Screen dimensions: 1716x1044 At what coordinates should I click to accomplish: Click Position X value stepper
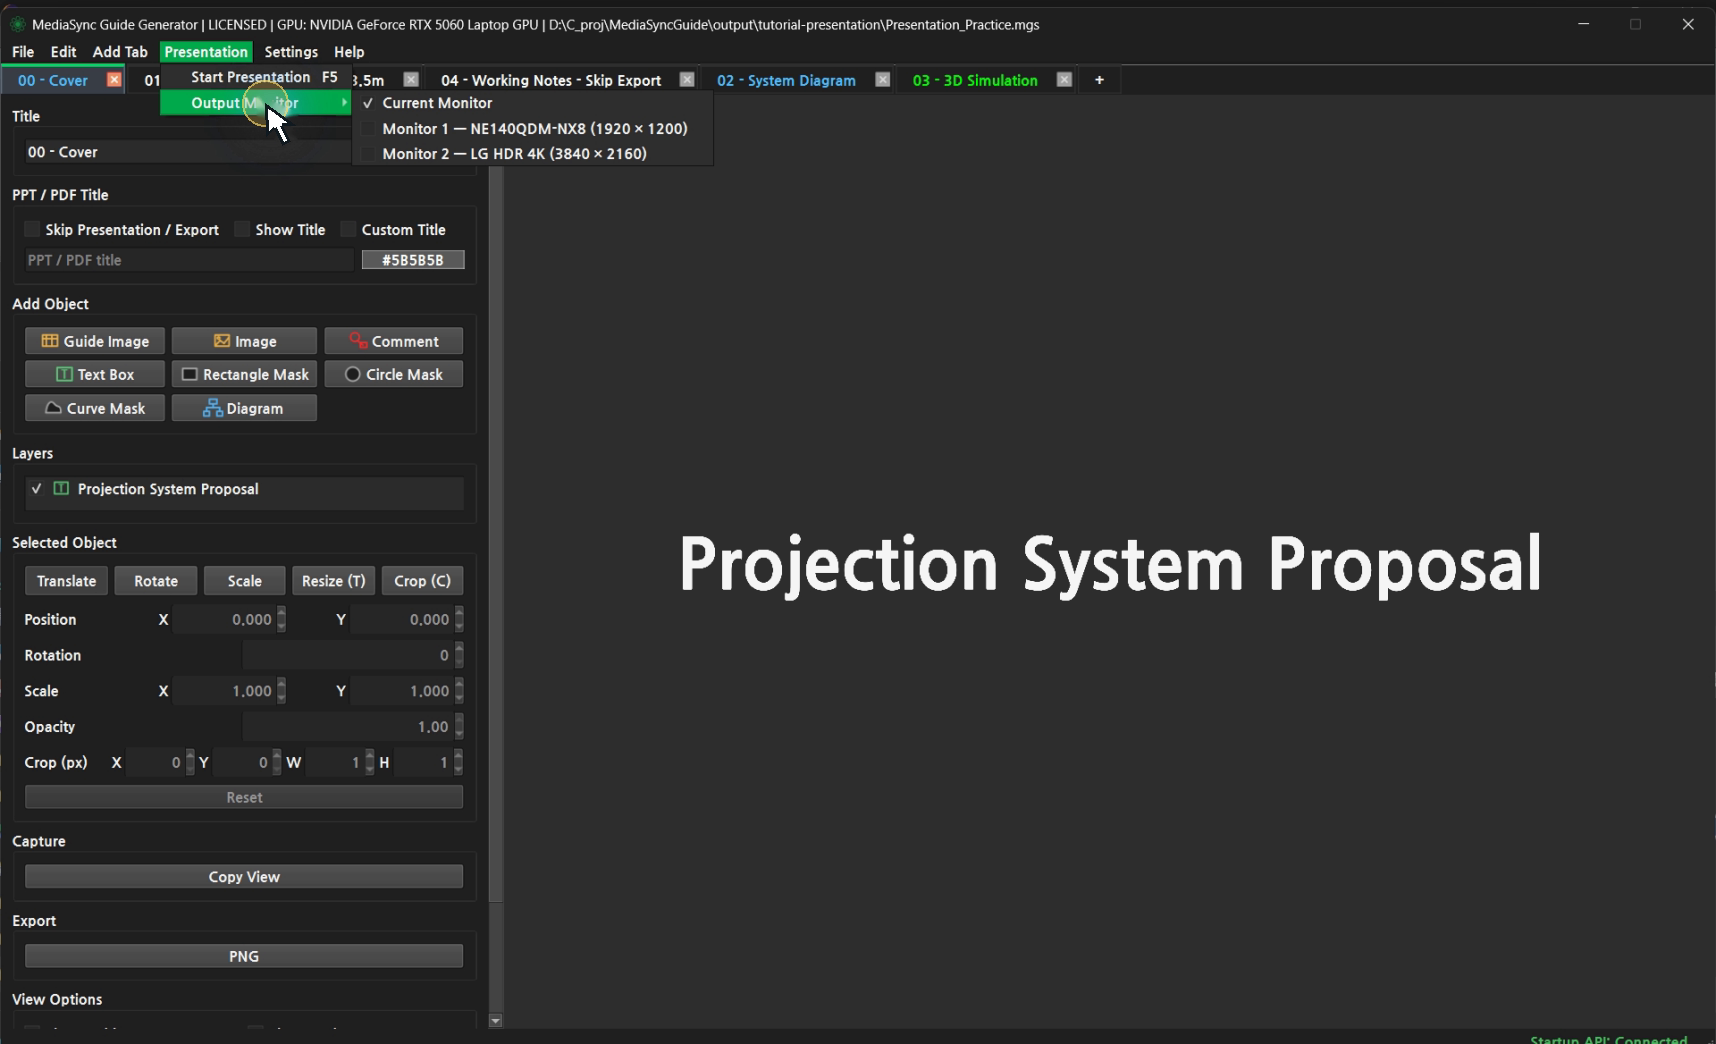coord(282,619)
